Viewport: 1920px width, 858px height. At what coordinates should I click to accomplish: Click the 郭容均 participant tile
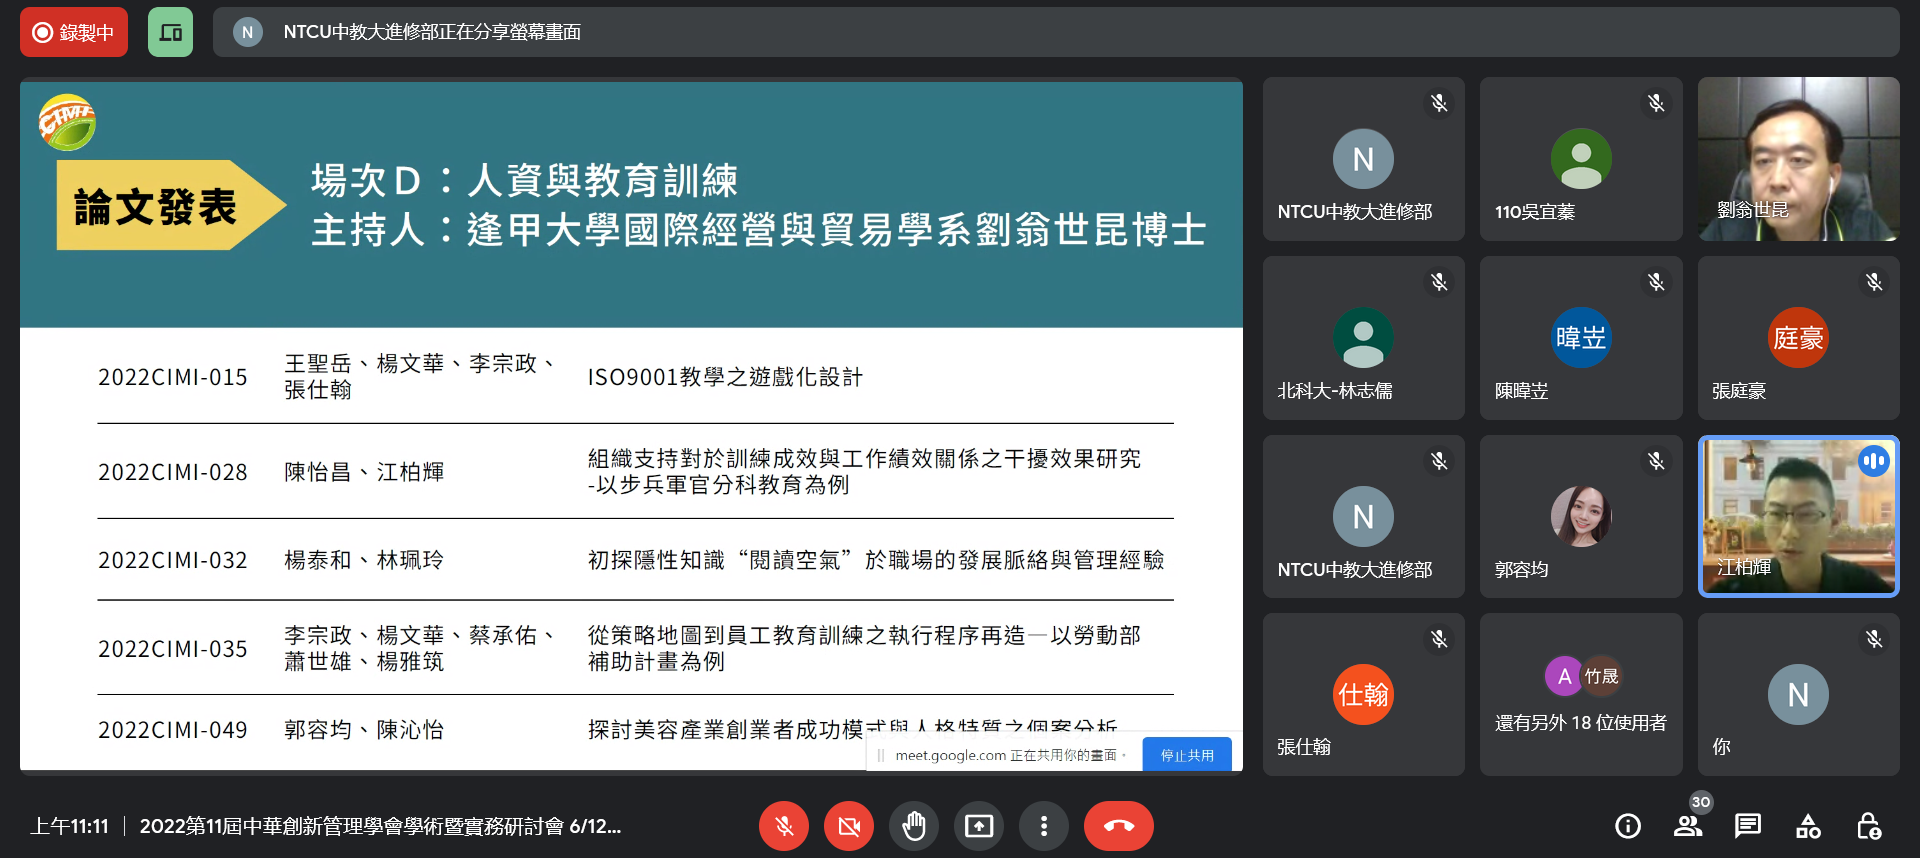pyautogui.click(x=1580, y=516)
